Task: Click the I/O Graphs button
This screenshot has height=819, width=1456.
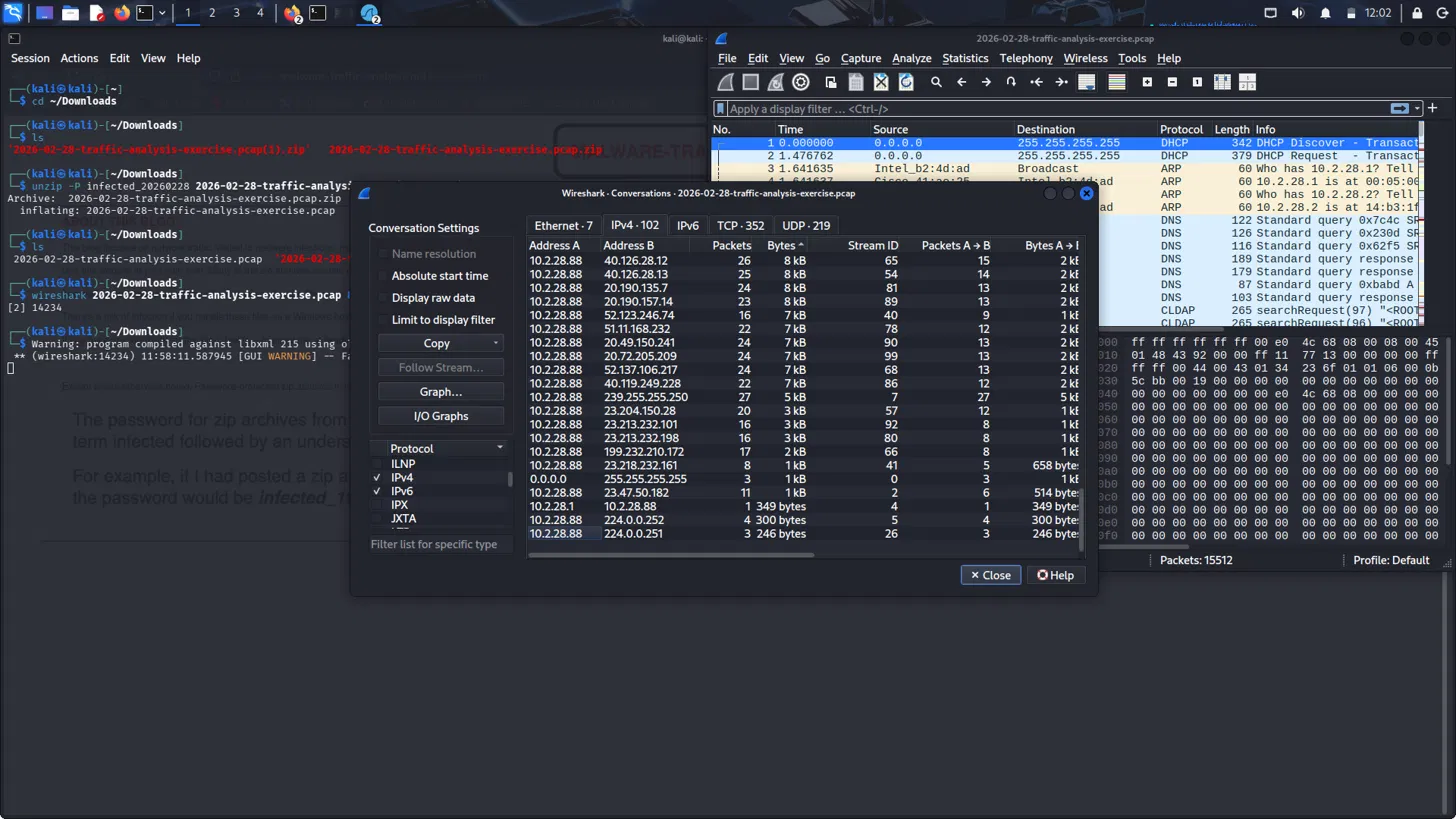Action: click(x=441, y=416)
